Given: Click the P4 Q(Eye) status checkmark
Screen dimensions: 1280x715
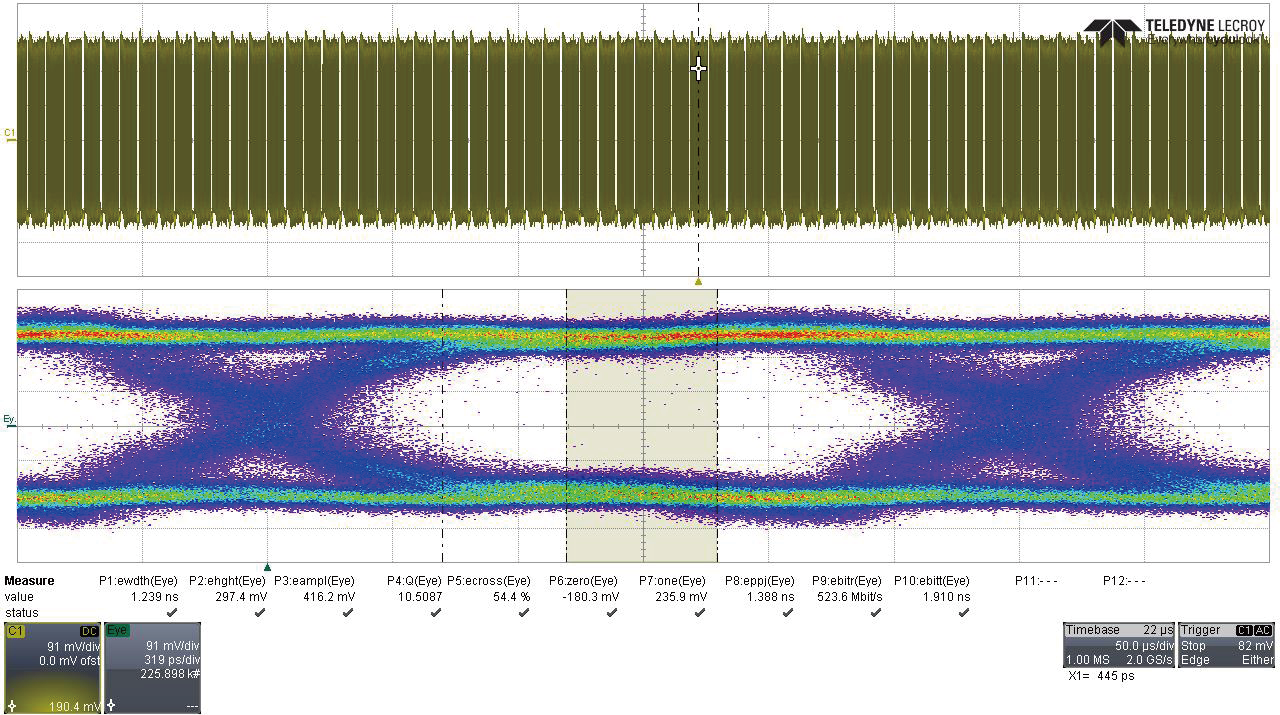Looking at the screenshot, I should (436, 613).
